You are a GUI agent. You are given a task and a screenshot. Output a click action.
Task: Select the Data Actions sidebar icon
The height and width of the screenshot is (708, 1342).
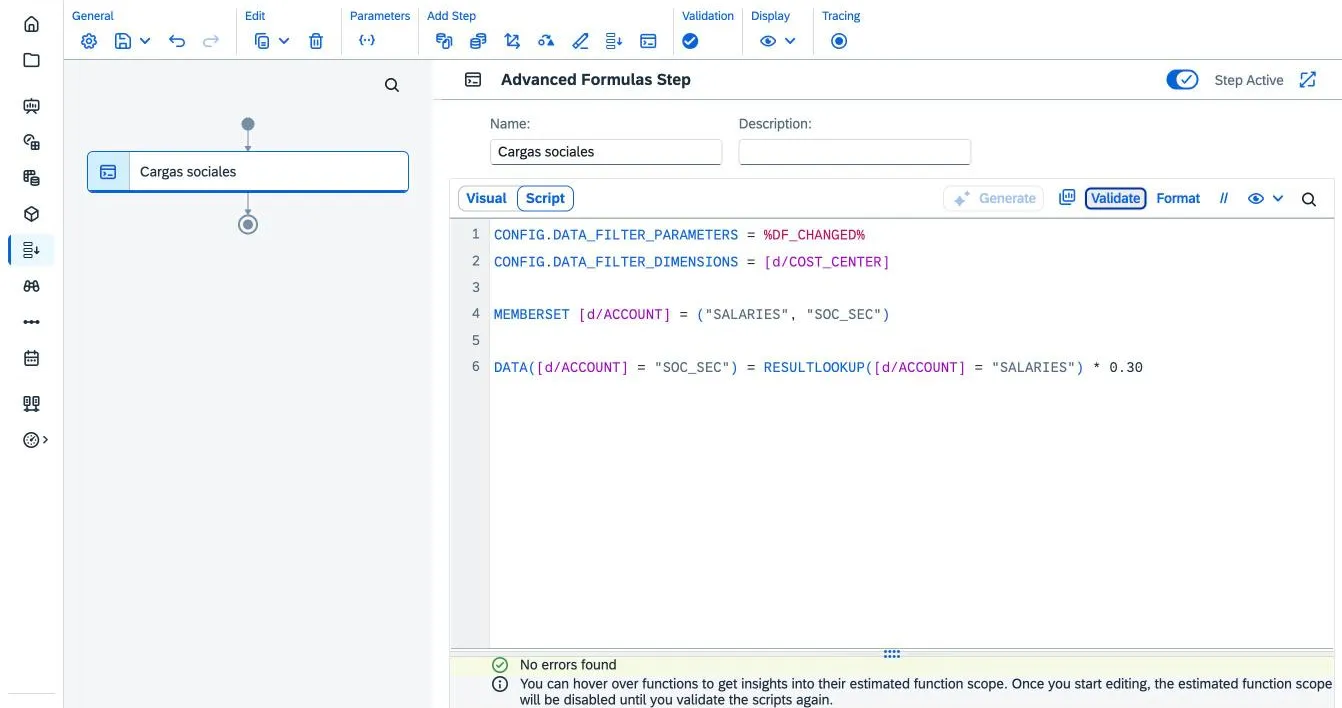[x=31, y=250]
